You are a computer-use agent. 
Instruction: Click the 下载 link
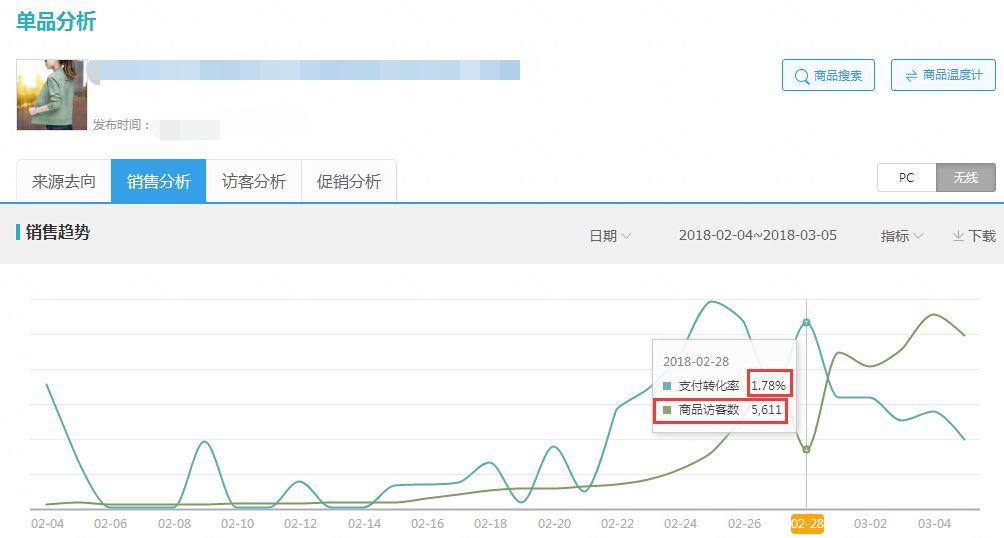pyautogui.click(x=975, y=236)
